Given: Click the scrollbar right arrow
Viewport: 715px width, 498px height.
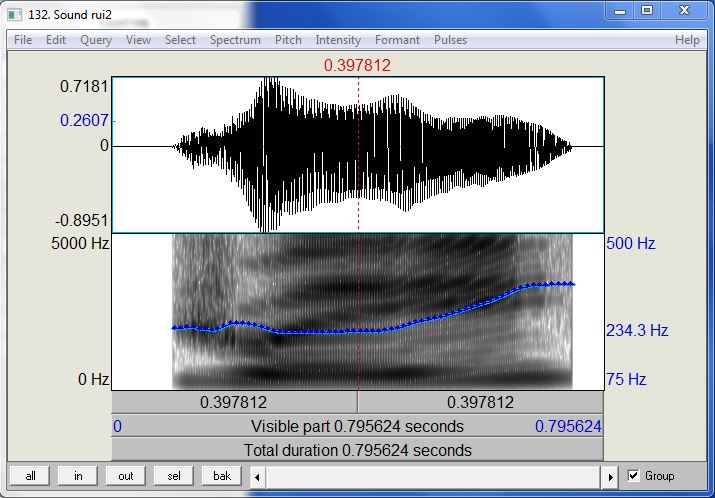Looking at the screenshot, I should [x=611, y=477].
